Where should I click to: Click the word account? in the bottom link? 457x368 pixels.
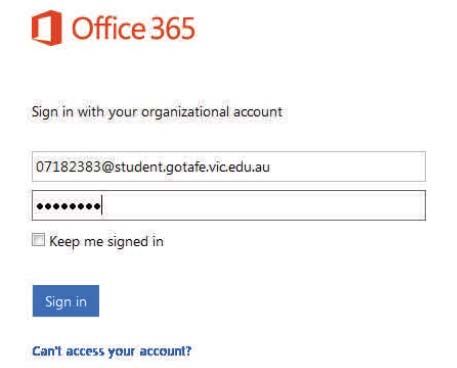click(165, 351)
